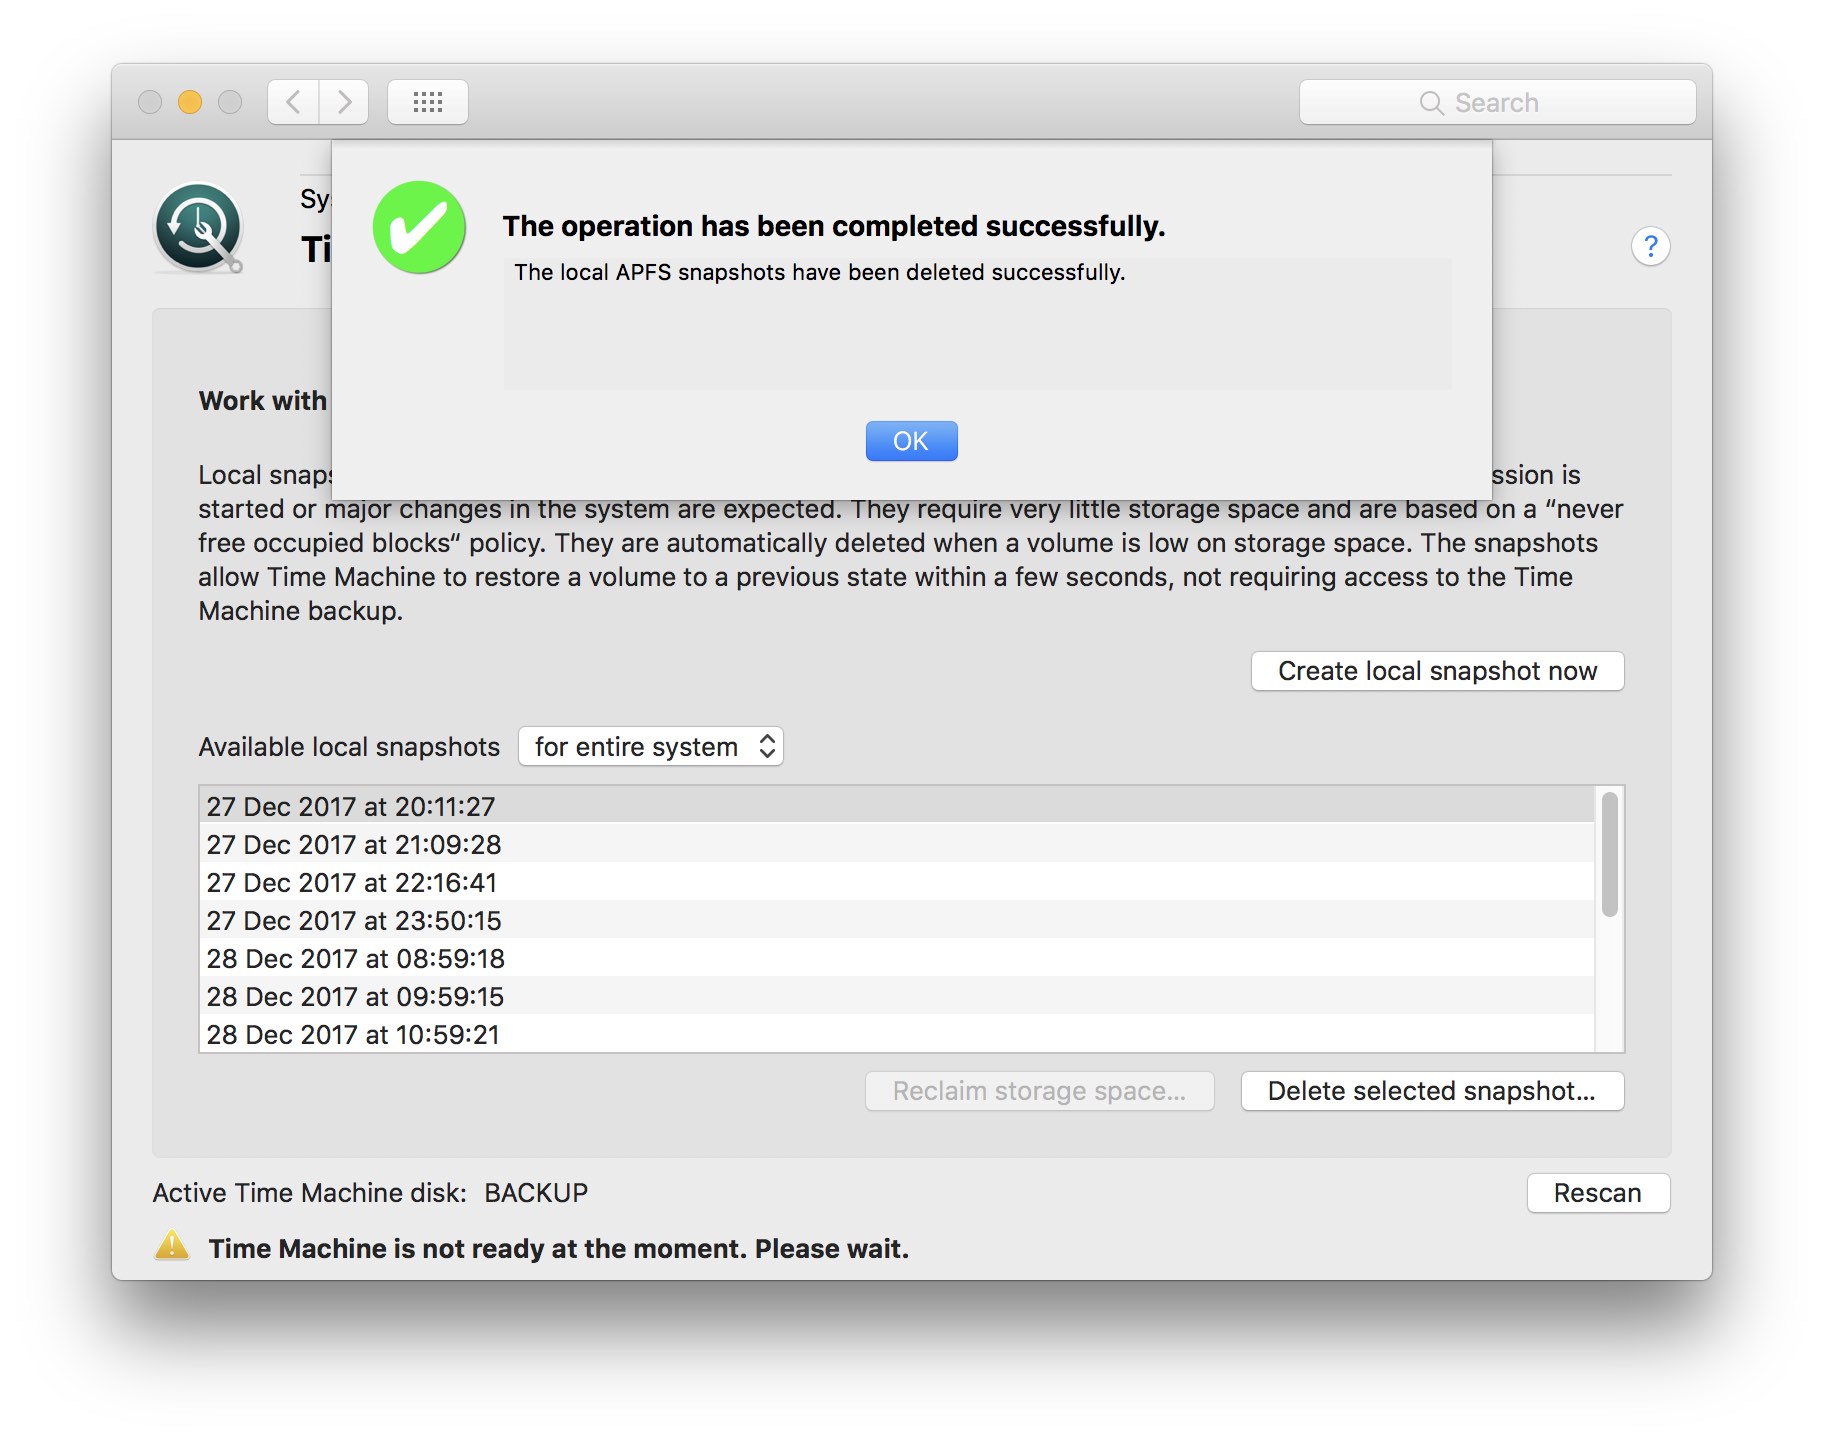Click the 'Active Time Machine disk:' label
The image size is (1824, 1440).
(310, 1193)
